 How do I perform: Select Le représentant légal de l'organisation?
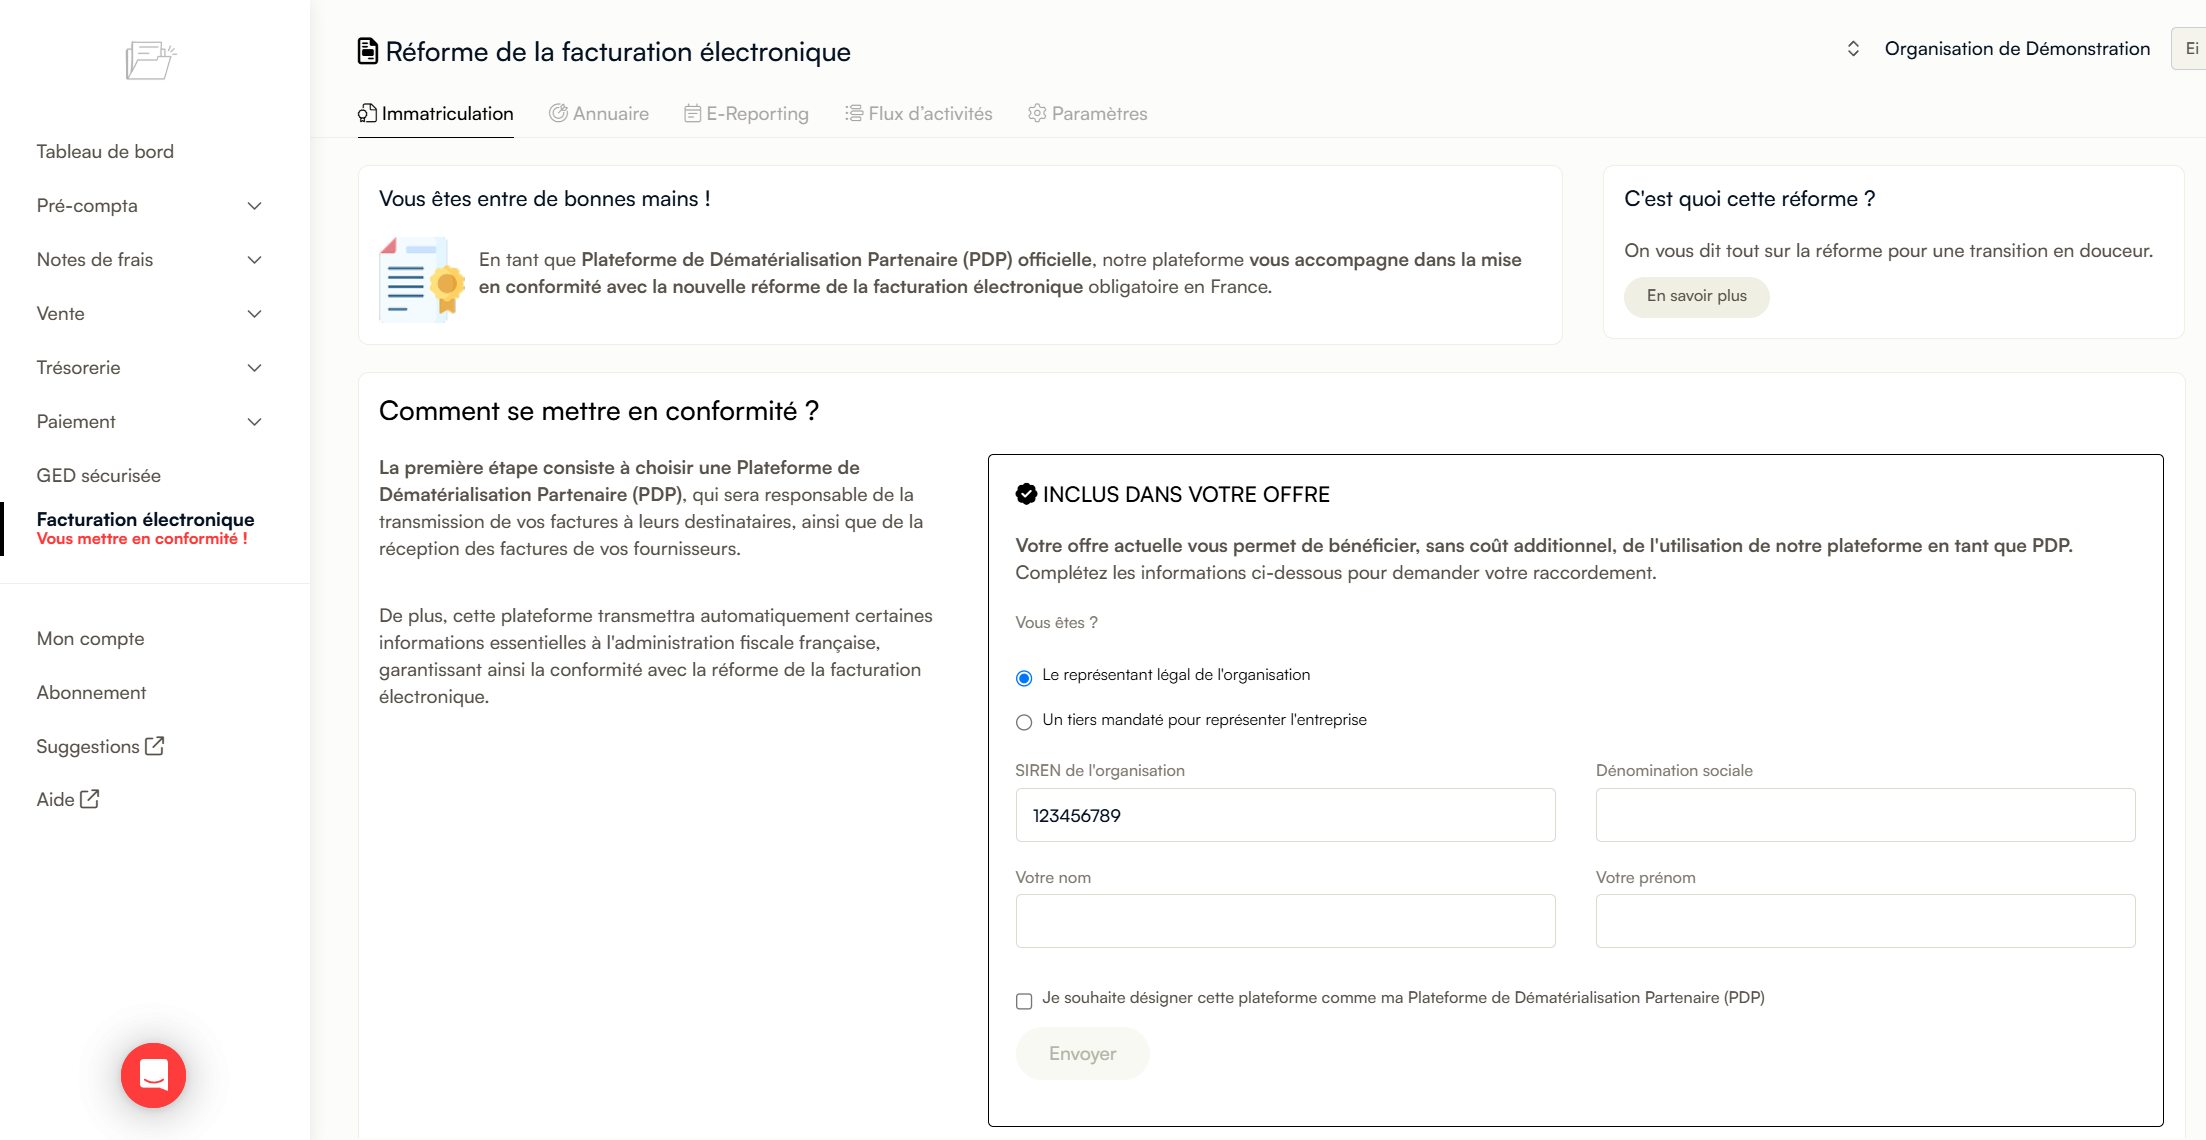[x=1024, y=678]
